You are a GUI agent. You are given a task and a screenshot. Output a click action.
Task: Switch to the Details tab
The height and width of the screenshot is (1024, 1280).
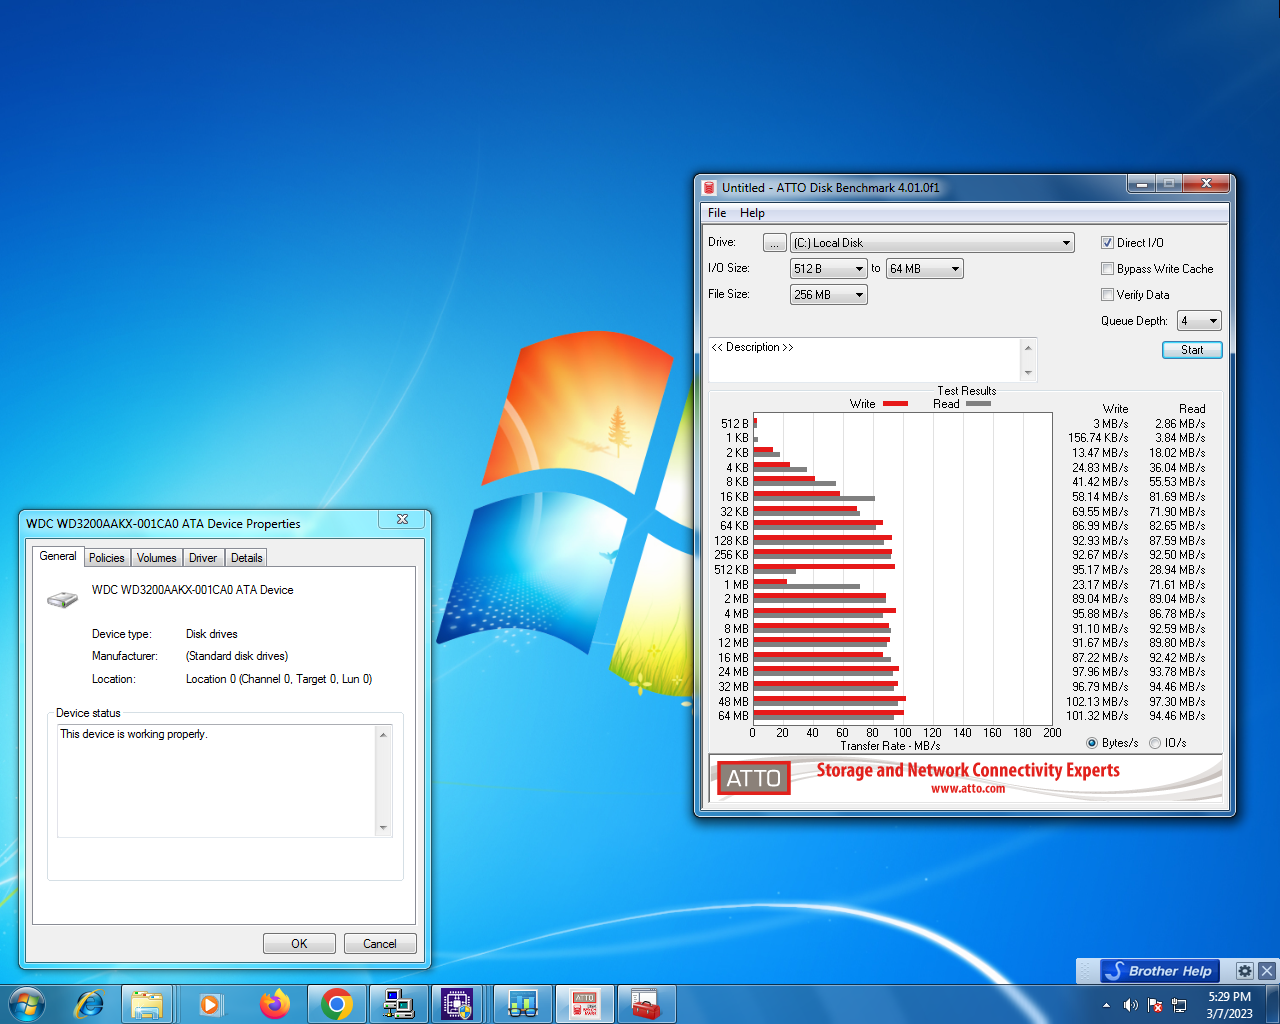pos(247,558)
